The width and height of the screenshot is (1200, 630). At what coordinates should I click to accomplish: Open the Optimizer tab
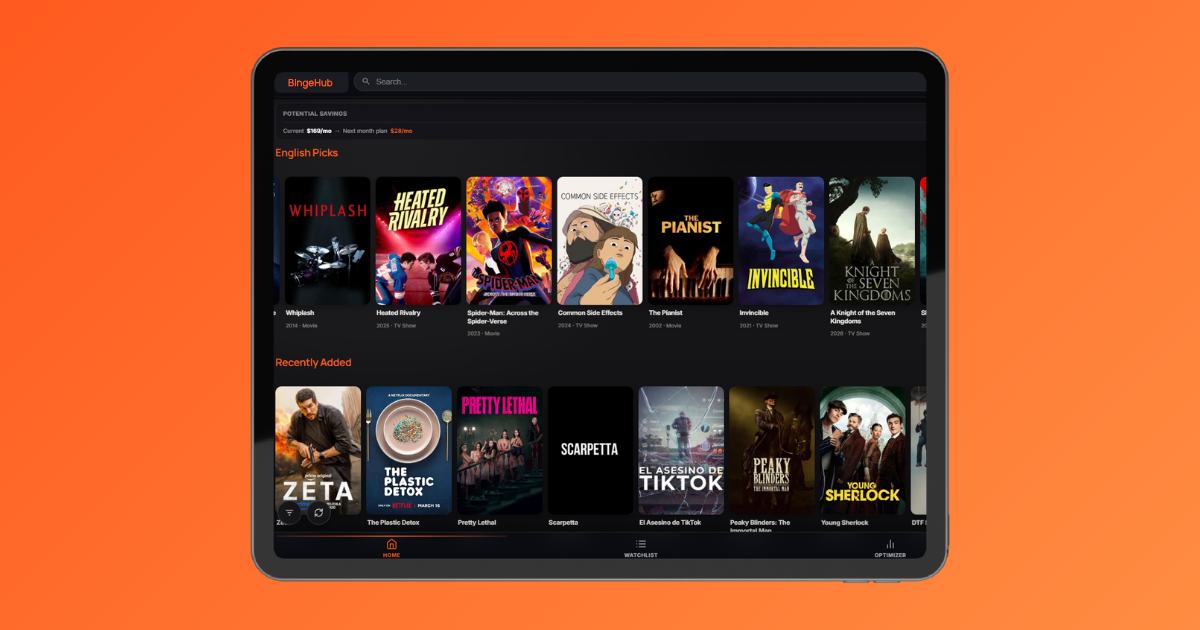click(890, 548)
